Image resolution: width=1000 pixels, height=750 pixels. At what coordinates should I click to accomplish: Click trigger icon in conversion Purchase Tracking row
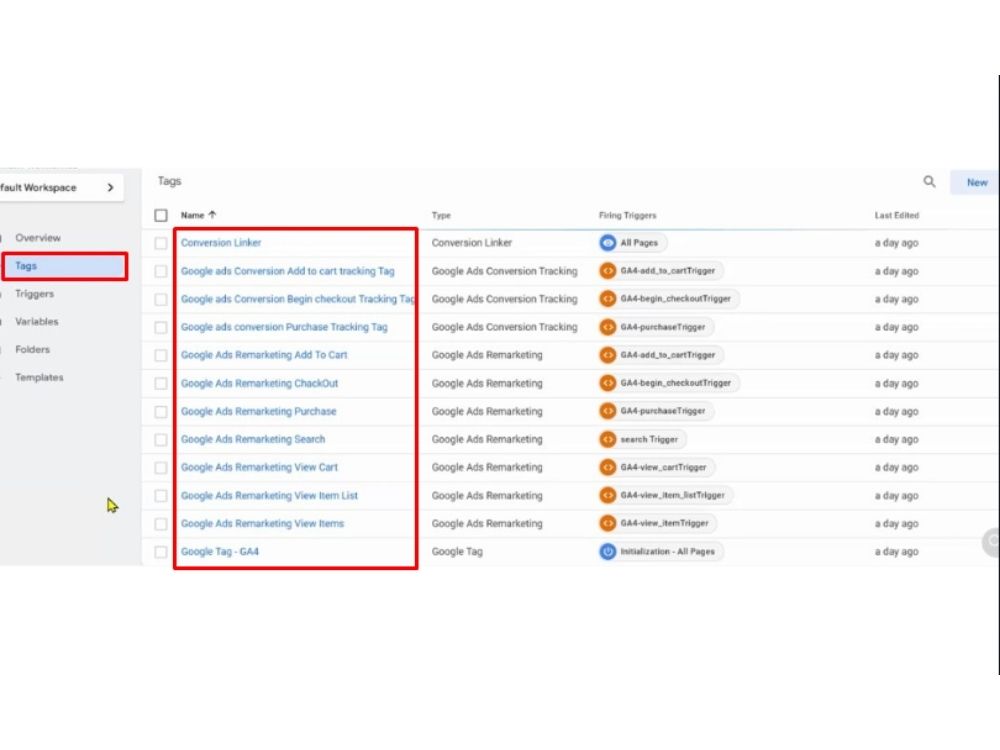click(608, 327)
